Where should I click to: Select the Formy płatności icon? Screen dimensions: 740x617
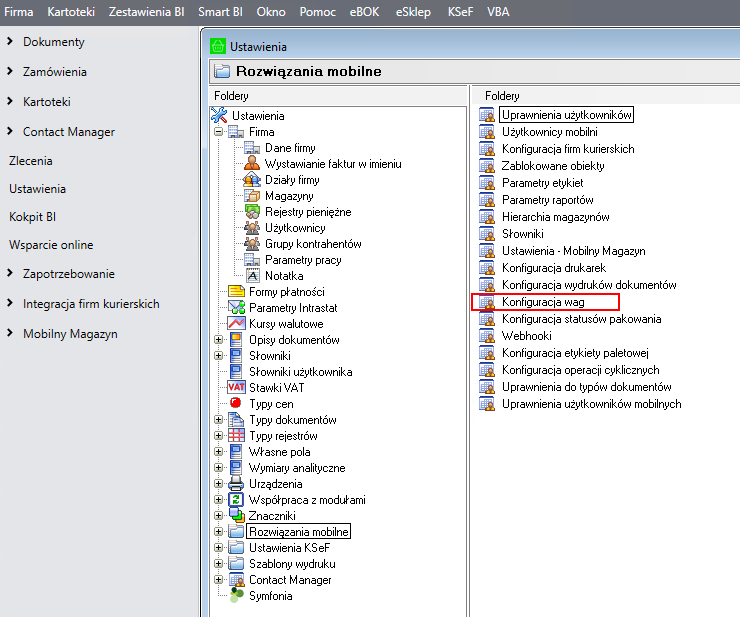[x=236, y=292]
